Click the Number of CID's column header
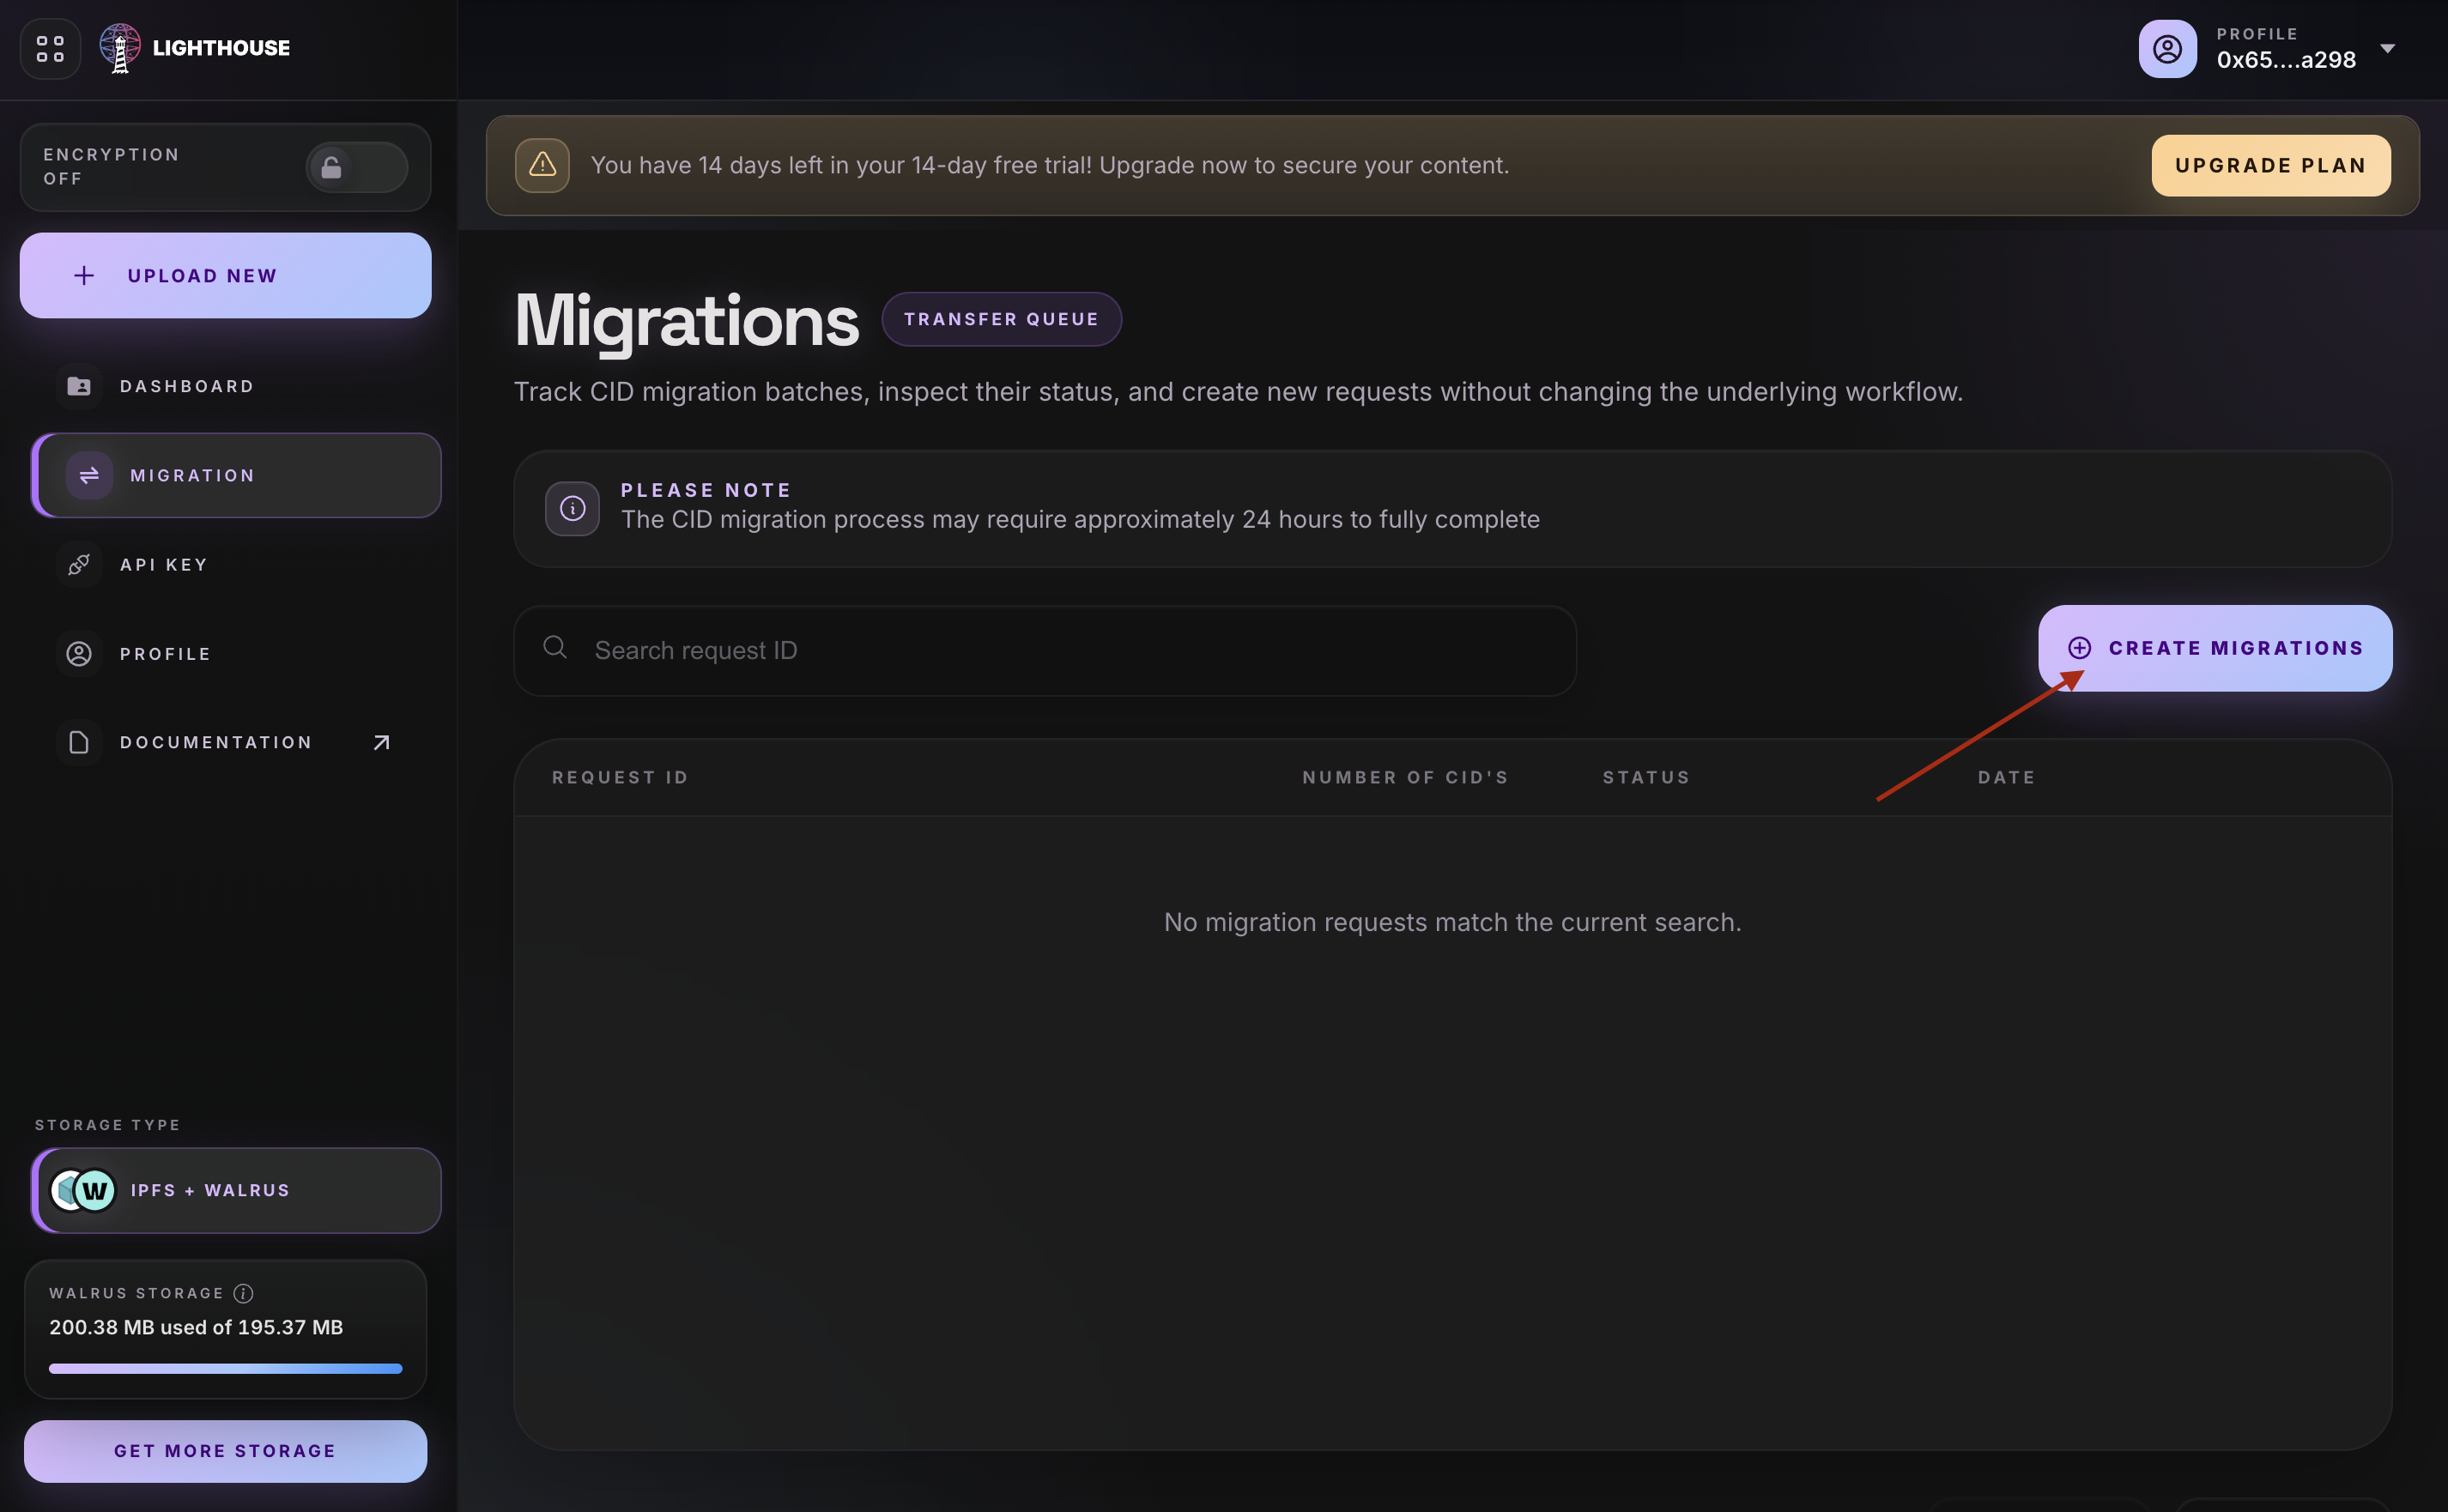 click(1405, 777)
